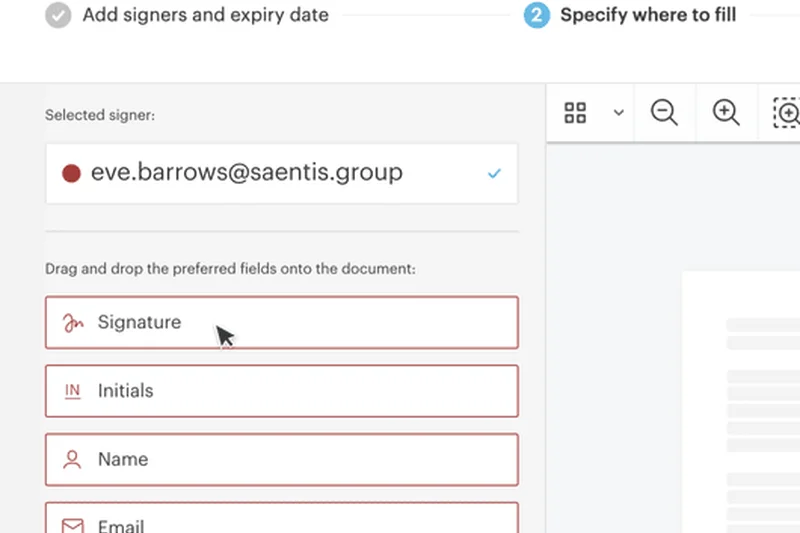
Task: Click the Signature pen icon
Action: pyautogui.click(x=72, y=323)
